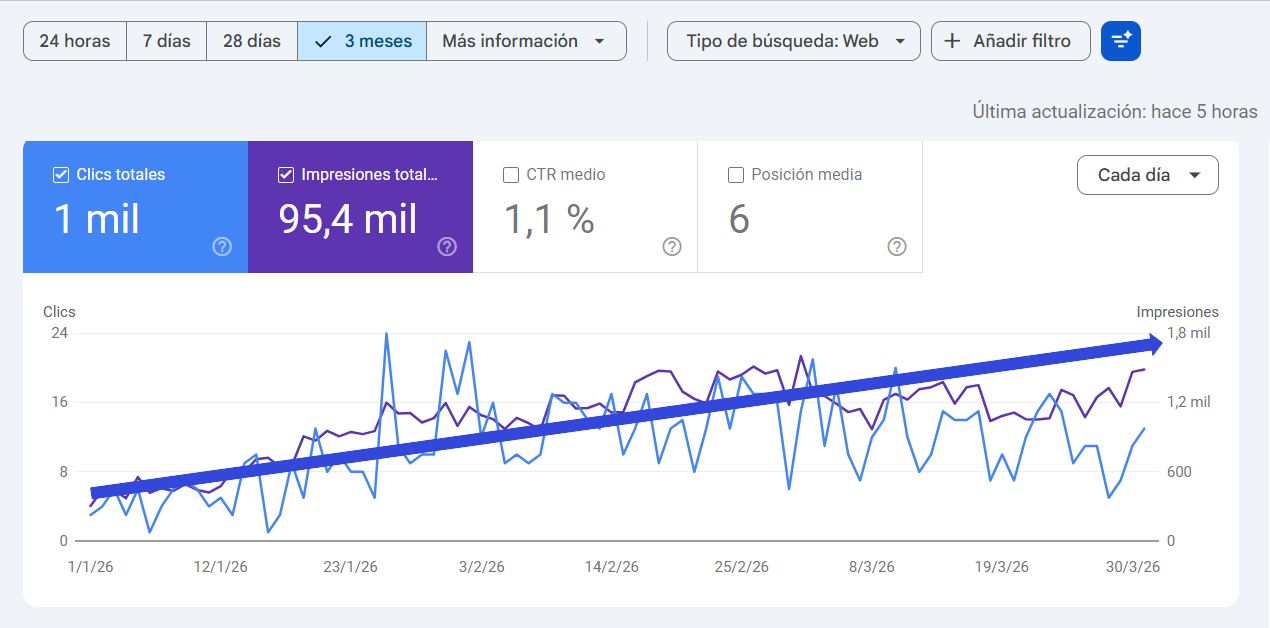
Task: Click the help icon on CTR medio card
Action: 671,247
